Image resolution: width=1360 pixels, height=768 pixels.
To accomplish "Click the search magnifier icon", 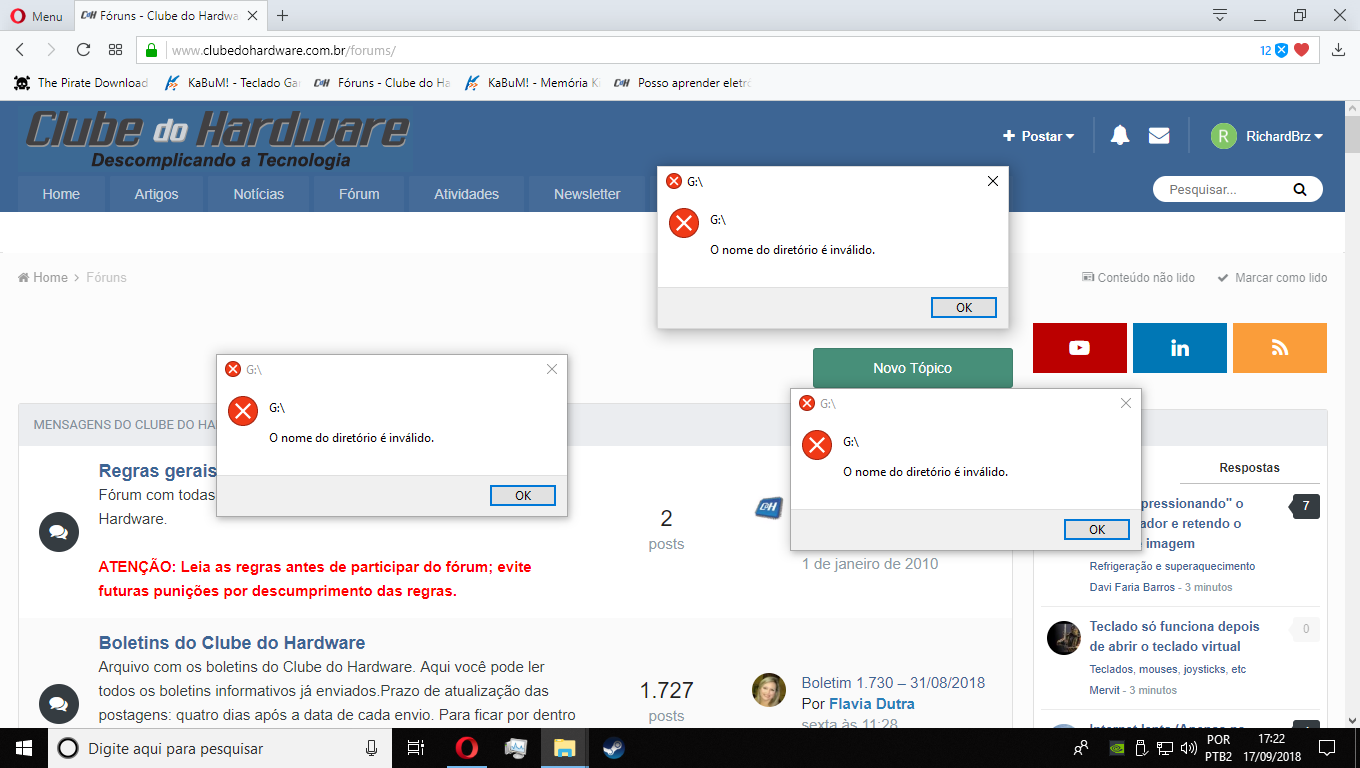I will point(1300,189).
